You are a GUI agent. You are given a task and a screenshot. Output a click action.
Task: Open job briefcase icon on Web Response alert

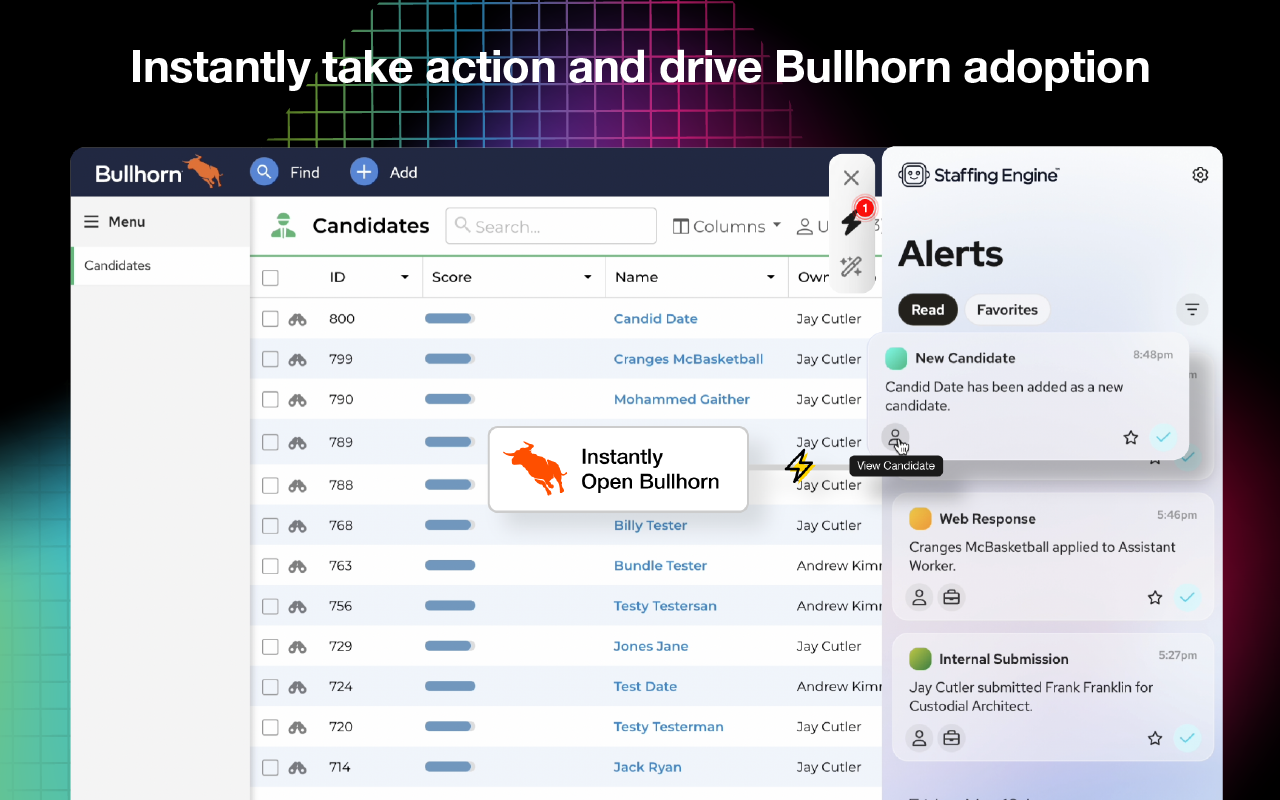point(951,598)
